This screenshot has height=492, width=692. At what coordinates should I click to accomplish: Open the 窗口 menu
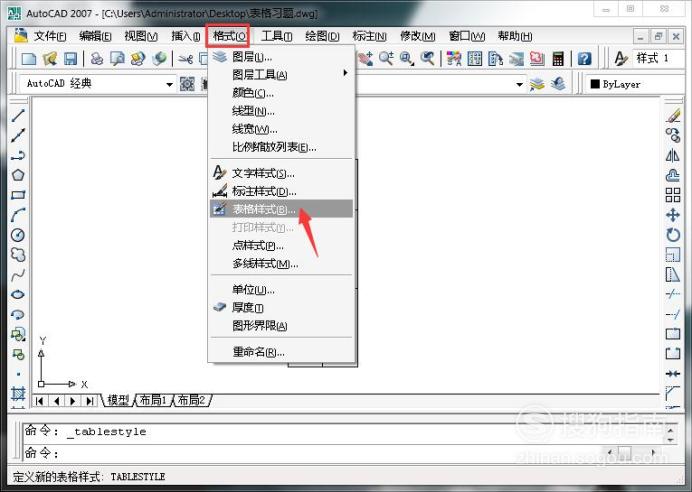tap(466, 36)
